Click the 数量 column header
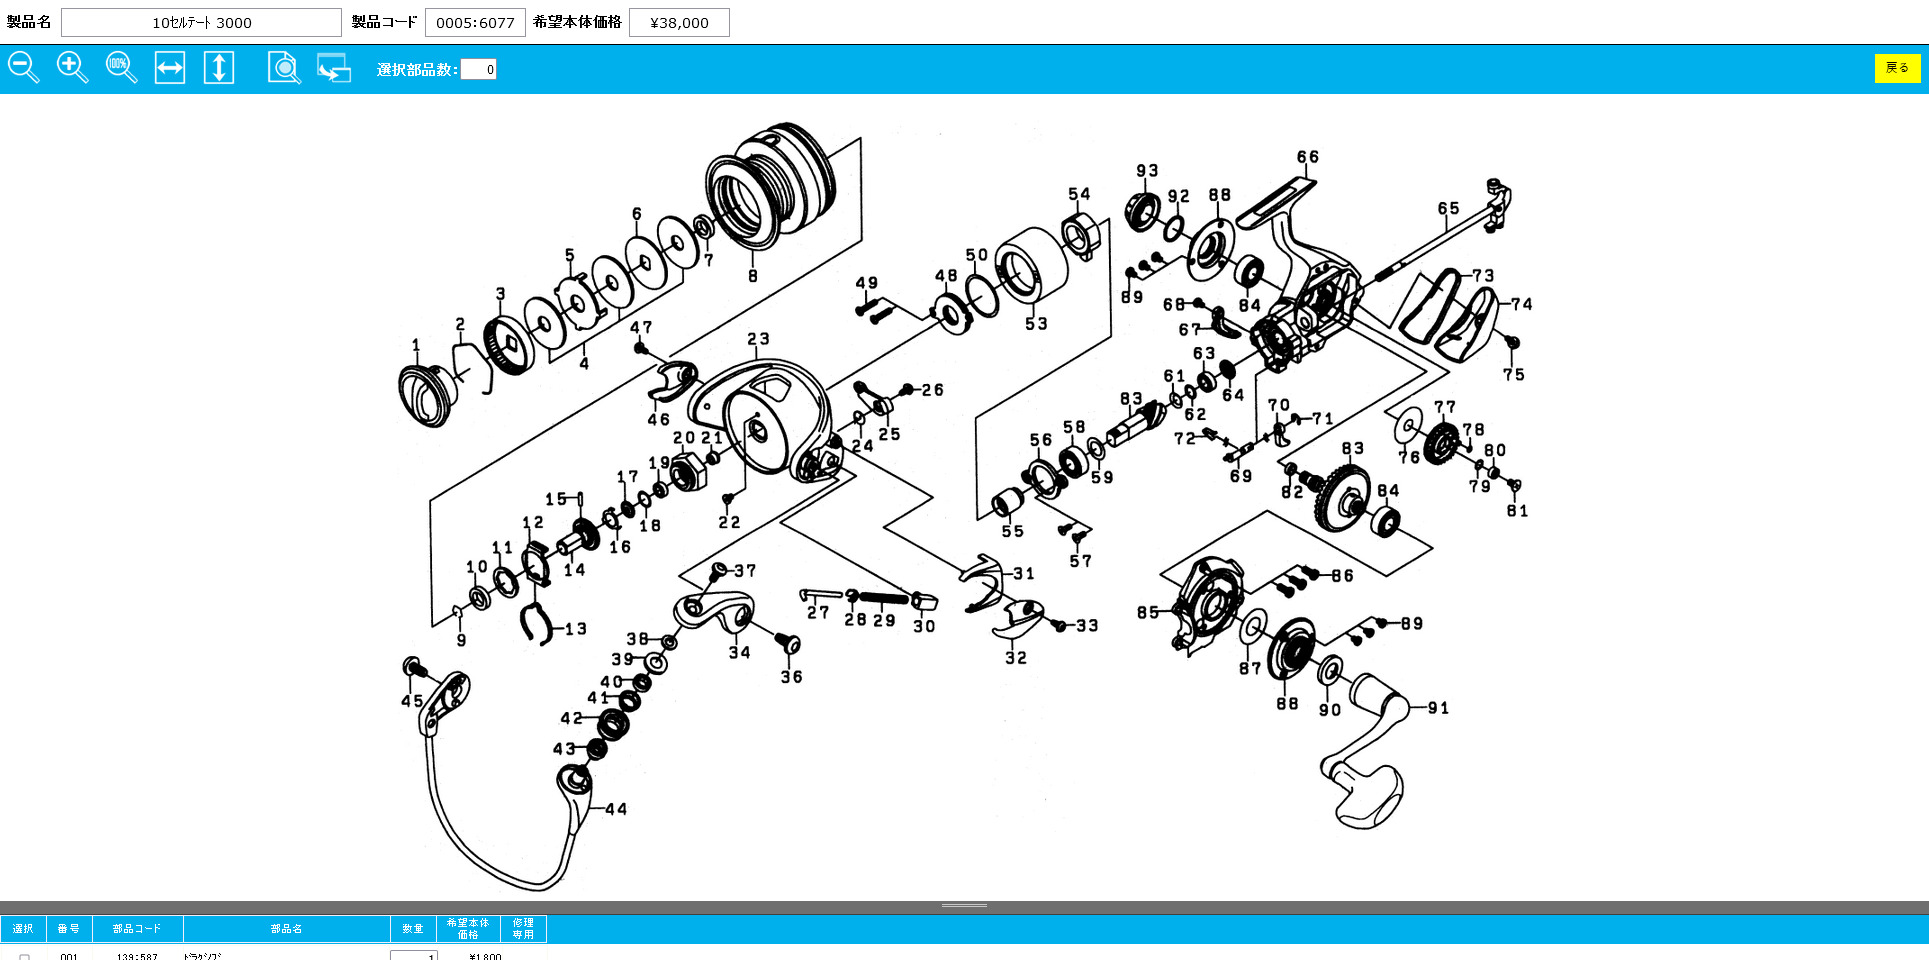The image size is (1929, 960). pyautogui.click(x=413, y=929)
